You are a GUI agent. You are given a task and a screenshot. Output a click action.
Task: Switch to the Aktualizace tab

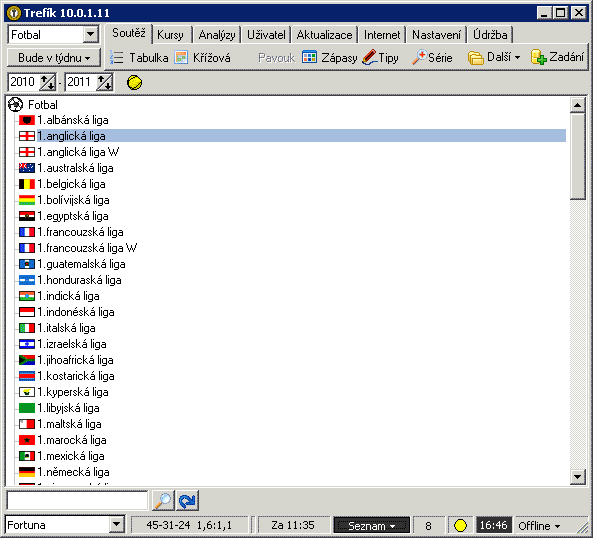324,35
